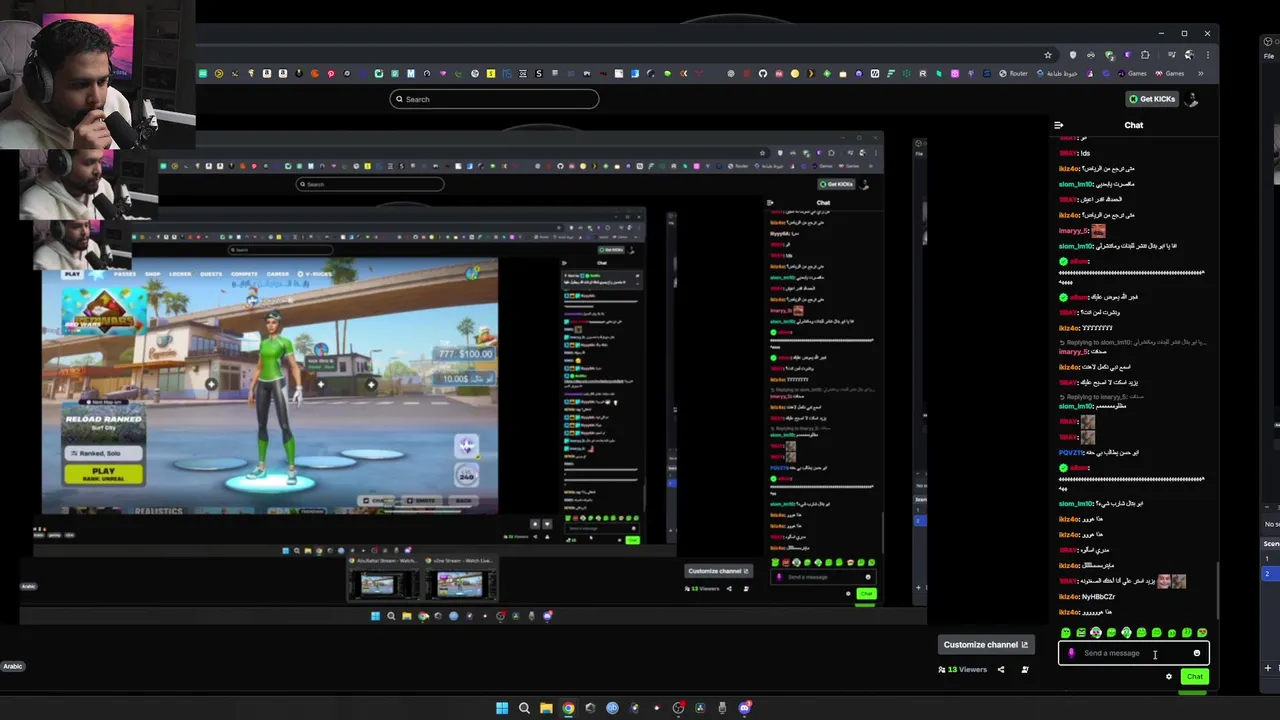Click the Chat header title

[x=1134, y=125]
